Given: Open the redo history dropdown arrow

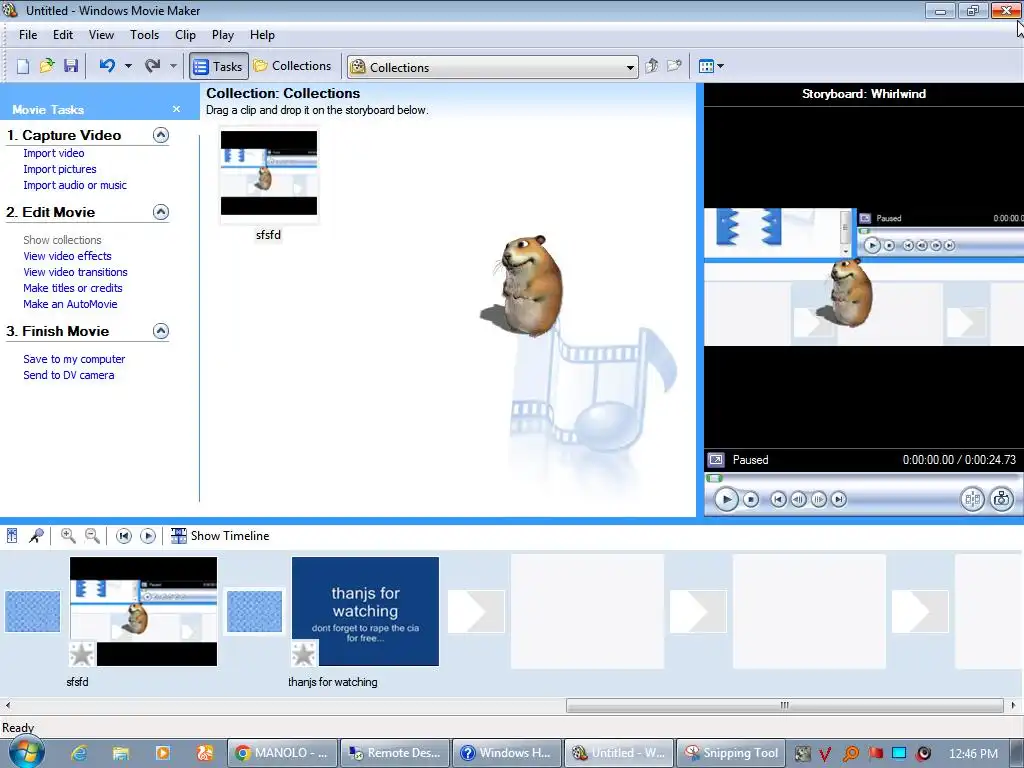Looking at the screenshot, I should [173, 66].
